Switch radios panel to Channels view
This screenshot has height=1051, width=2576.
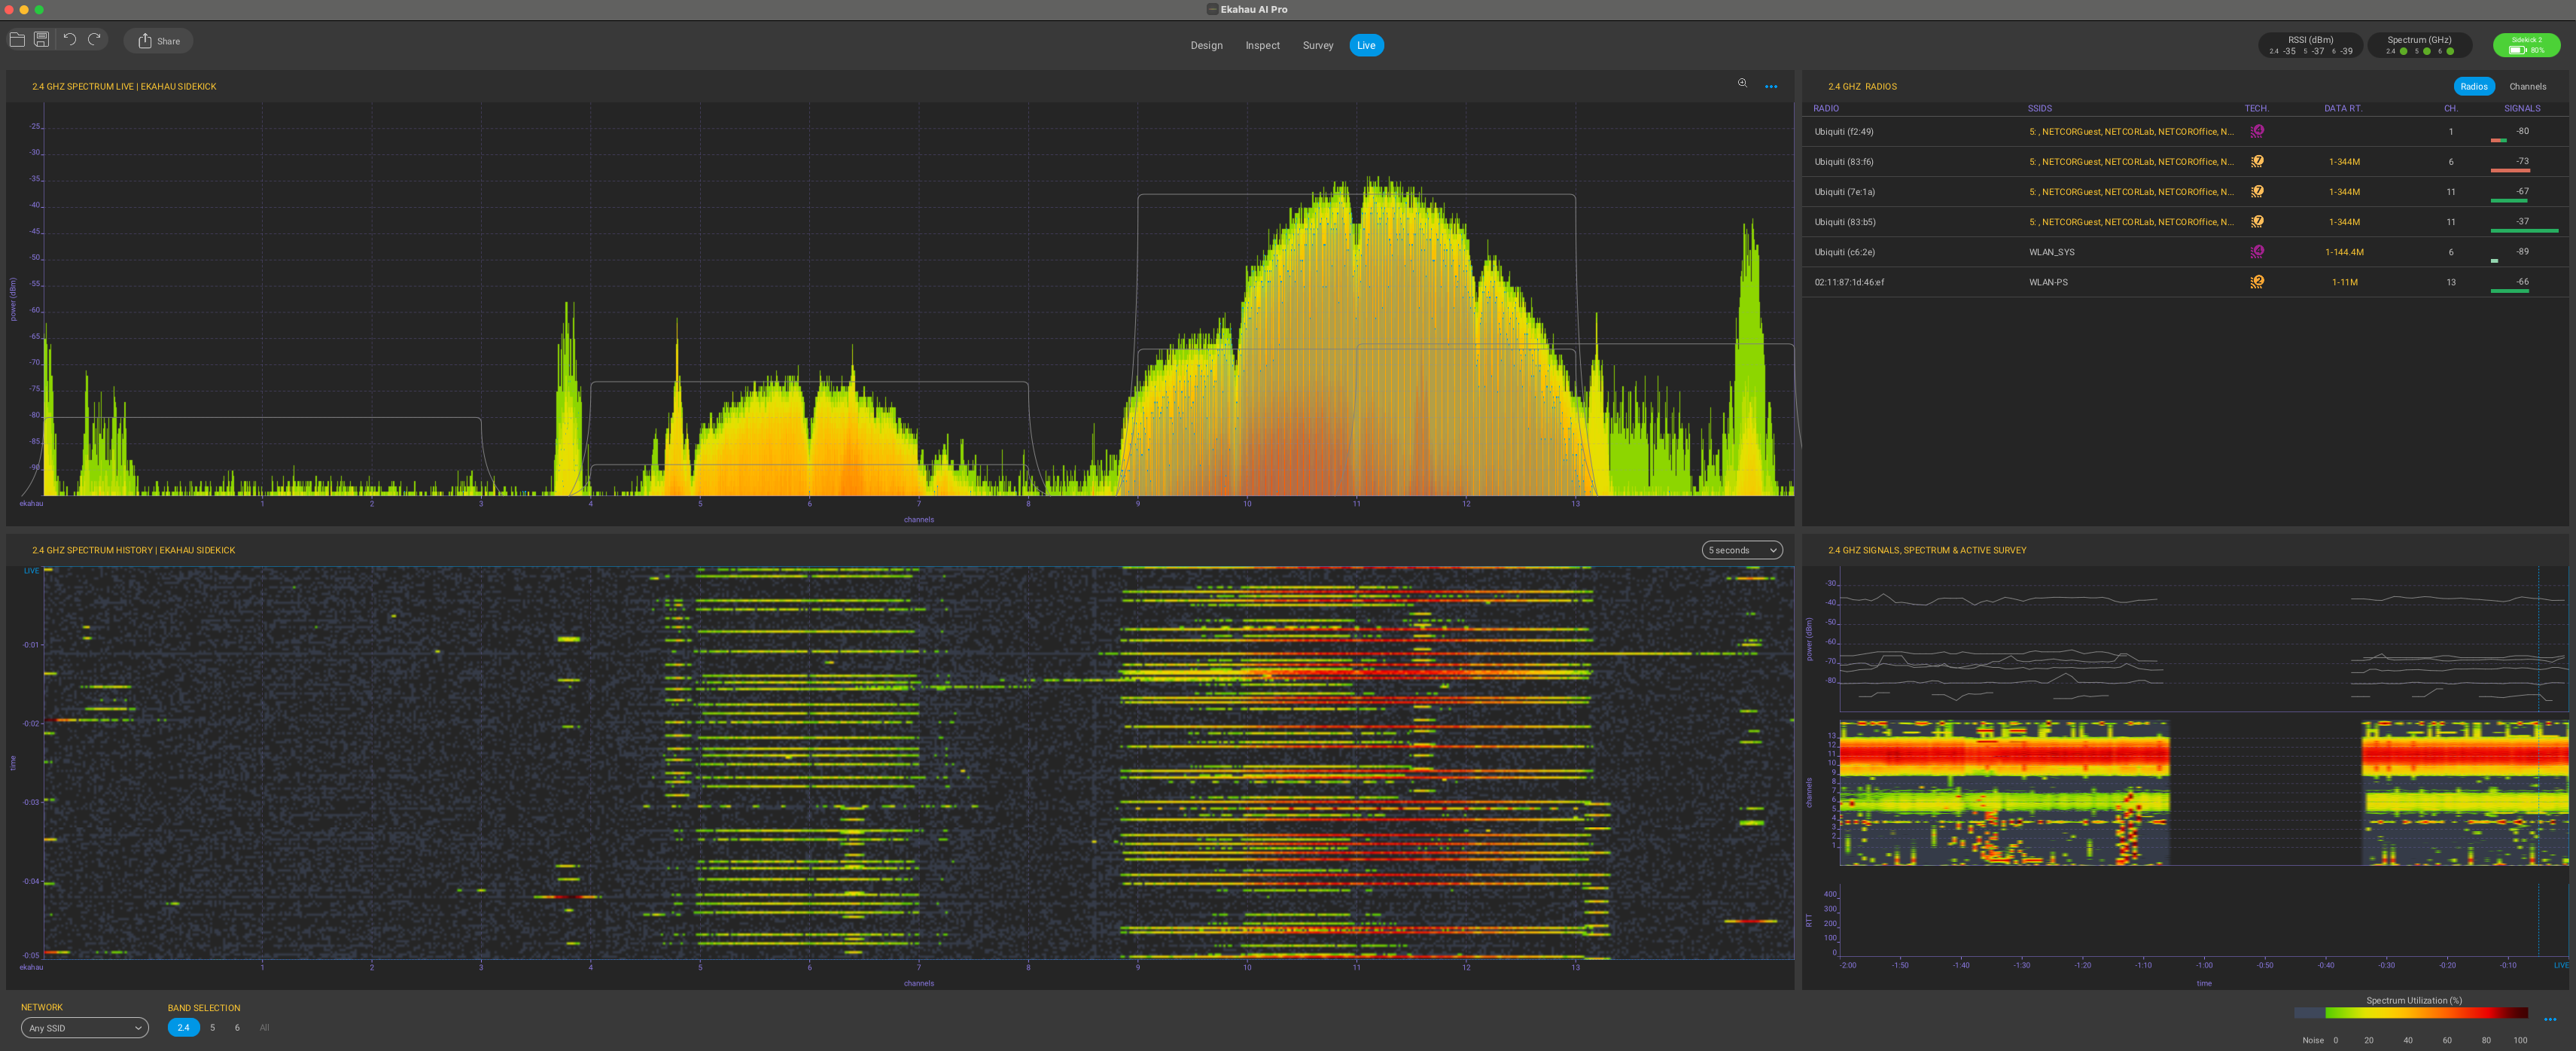[x=2527, y=86]
